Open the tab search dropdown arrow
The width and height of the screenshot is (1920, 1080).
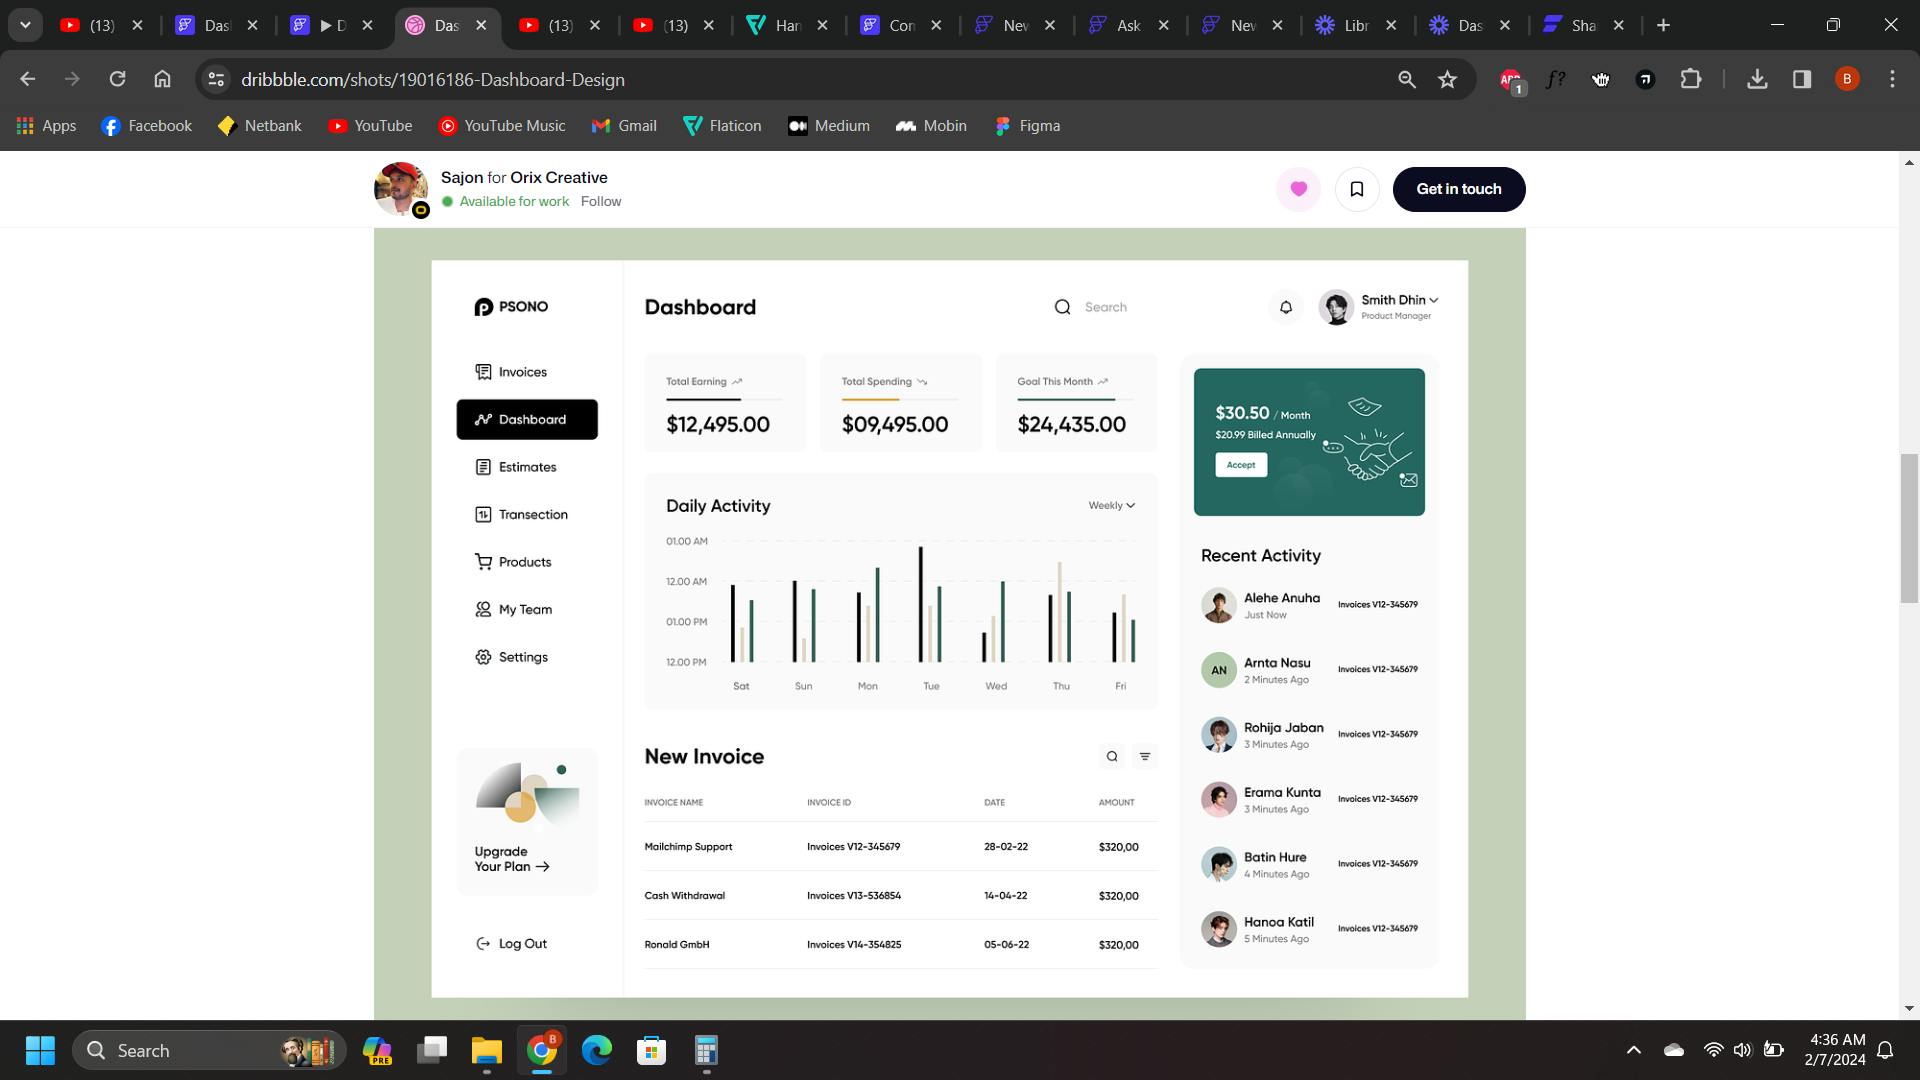pos(25,25)
